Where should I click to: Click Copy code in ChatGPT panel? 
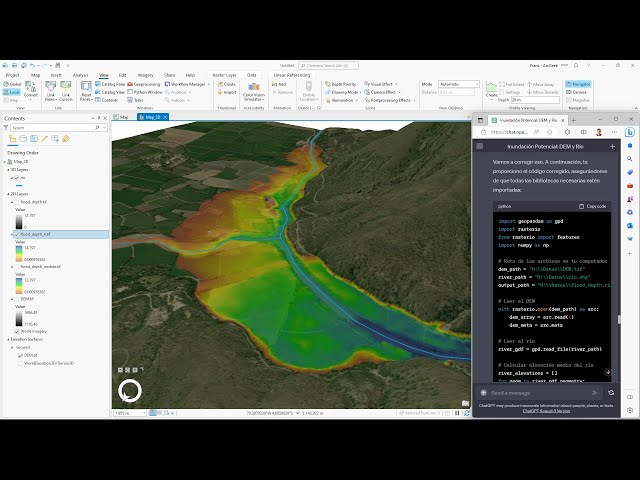592,207
